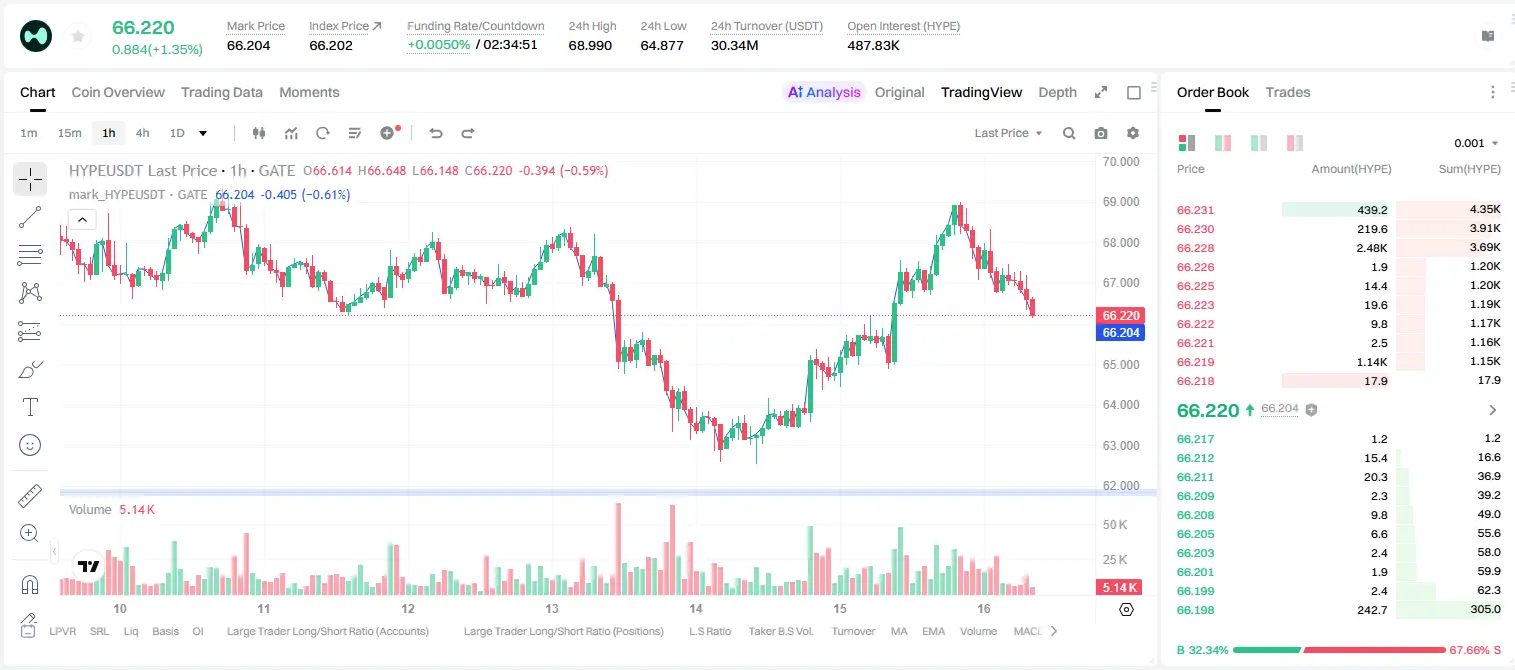Image resolution: width=1515 pixels, height=670 pixels.
Task: Select the text annotation tool
Action: [30, 407]
